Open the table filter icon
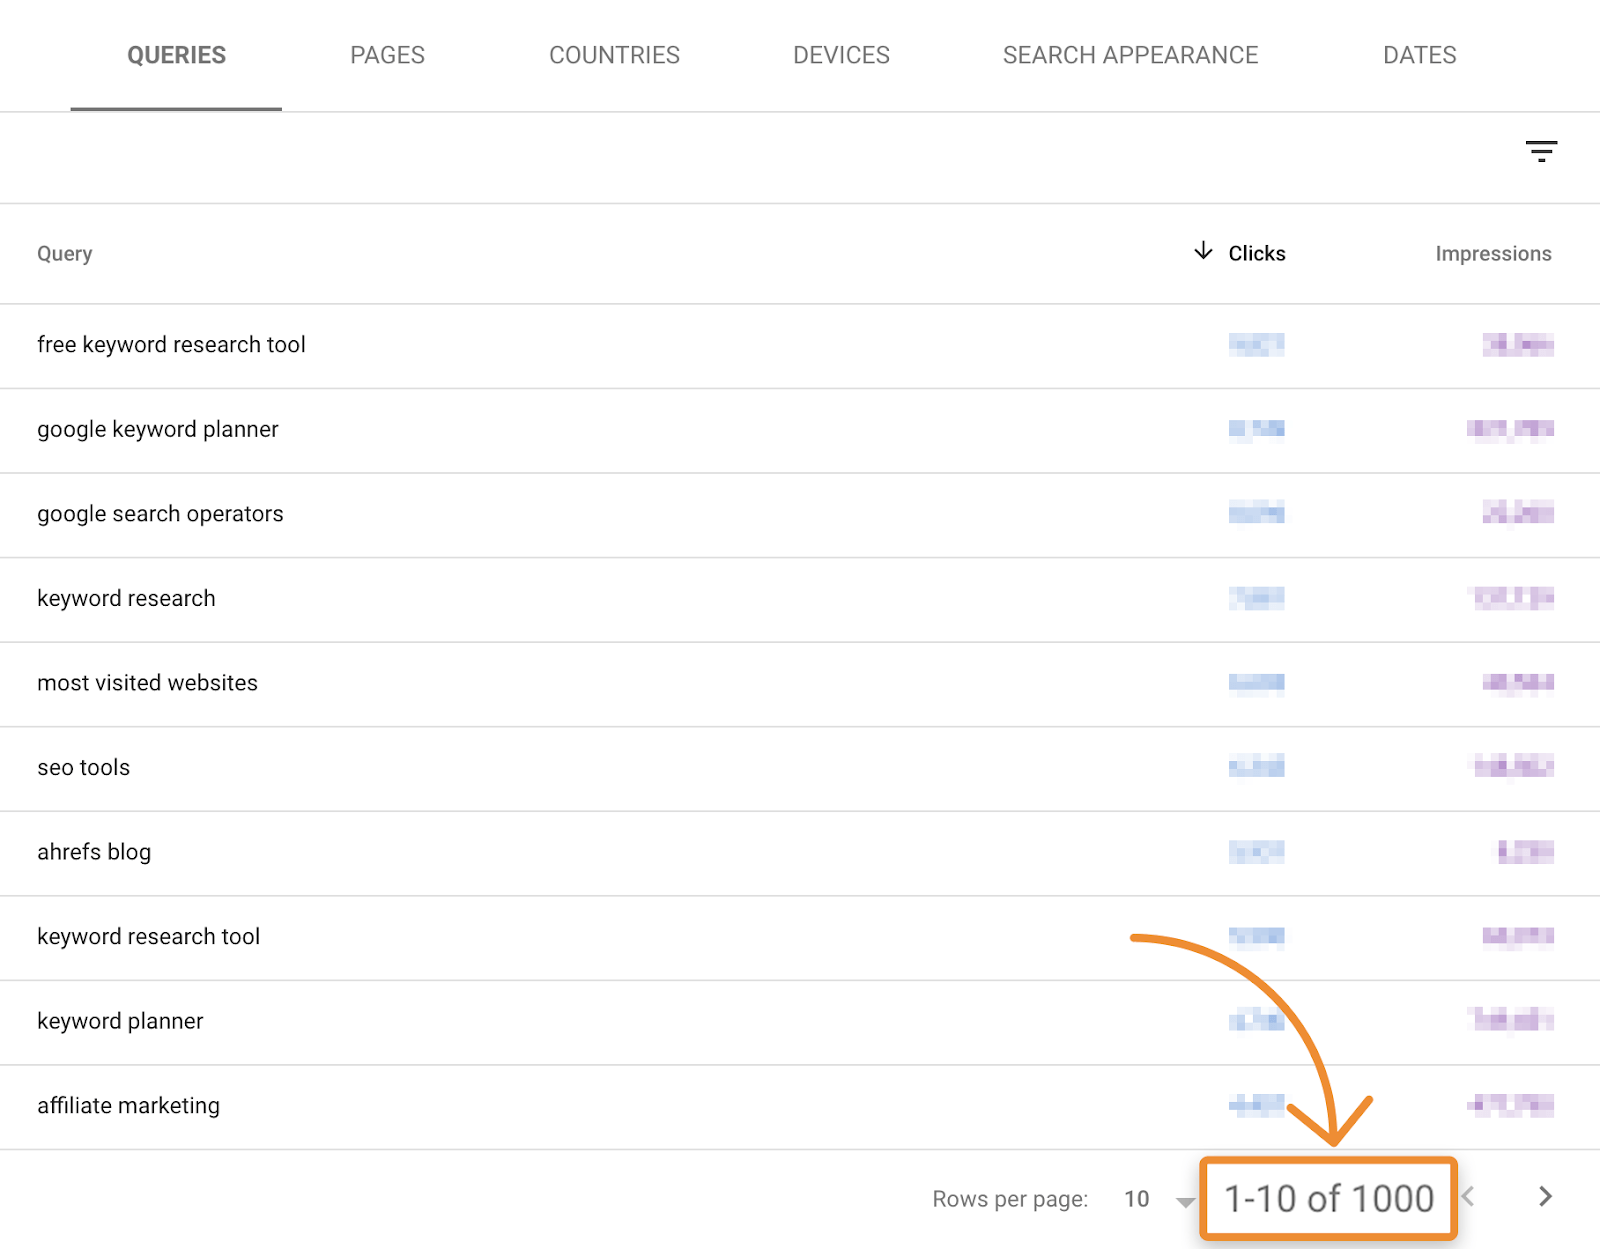This screenshot has width=1600, height=1249. click(1541, 151)
